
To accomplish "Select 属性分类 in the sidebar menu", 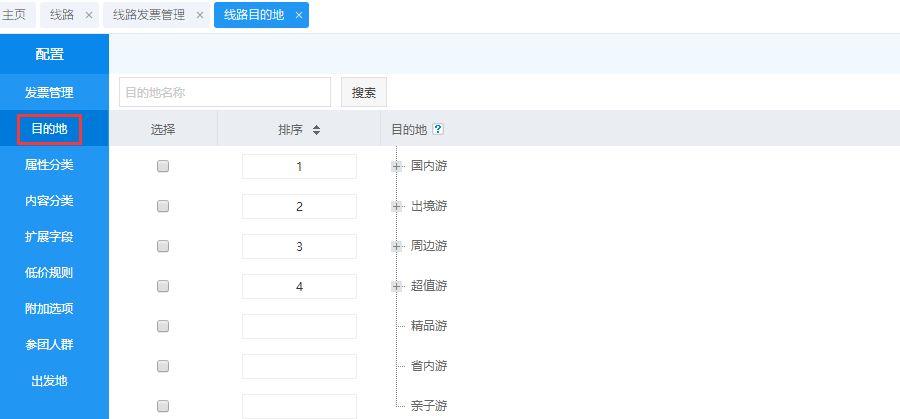I will (x=49, y=165).
